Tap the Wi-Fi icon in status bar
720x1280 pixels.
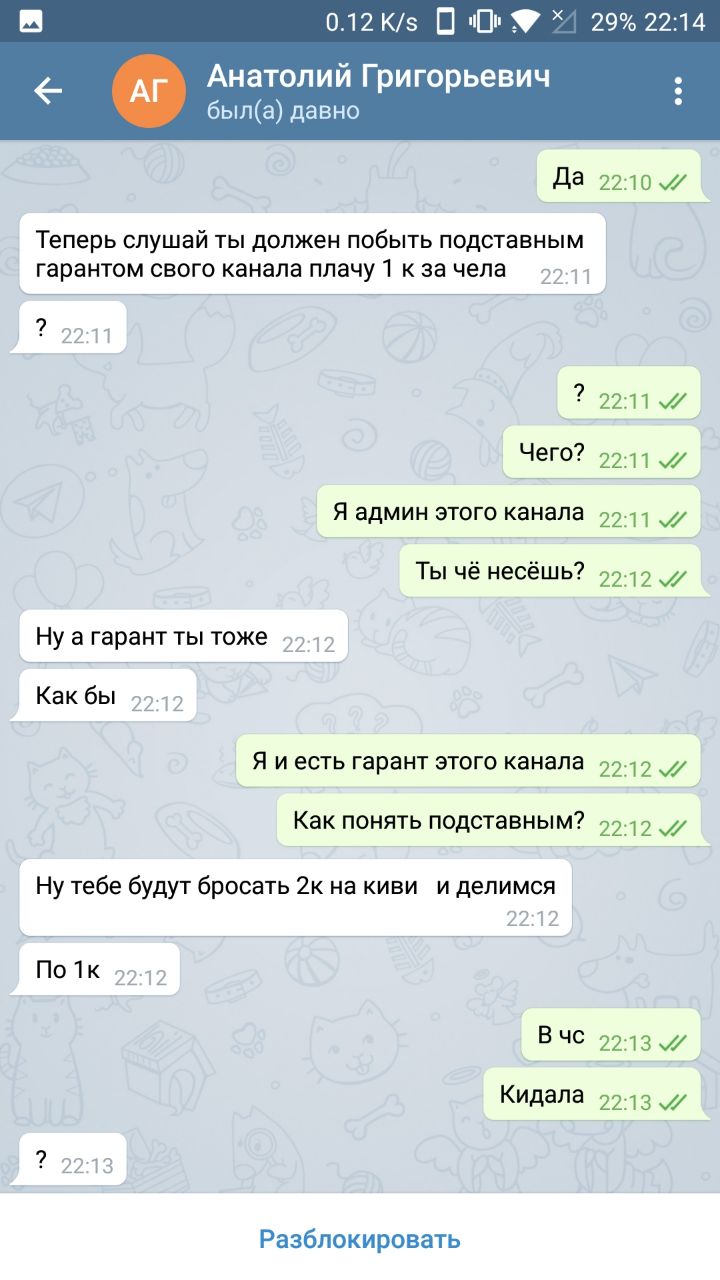pyautogui.click(x=524, y=21)
